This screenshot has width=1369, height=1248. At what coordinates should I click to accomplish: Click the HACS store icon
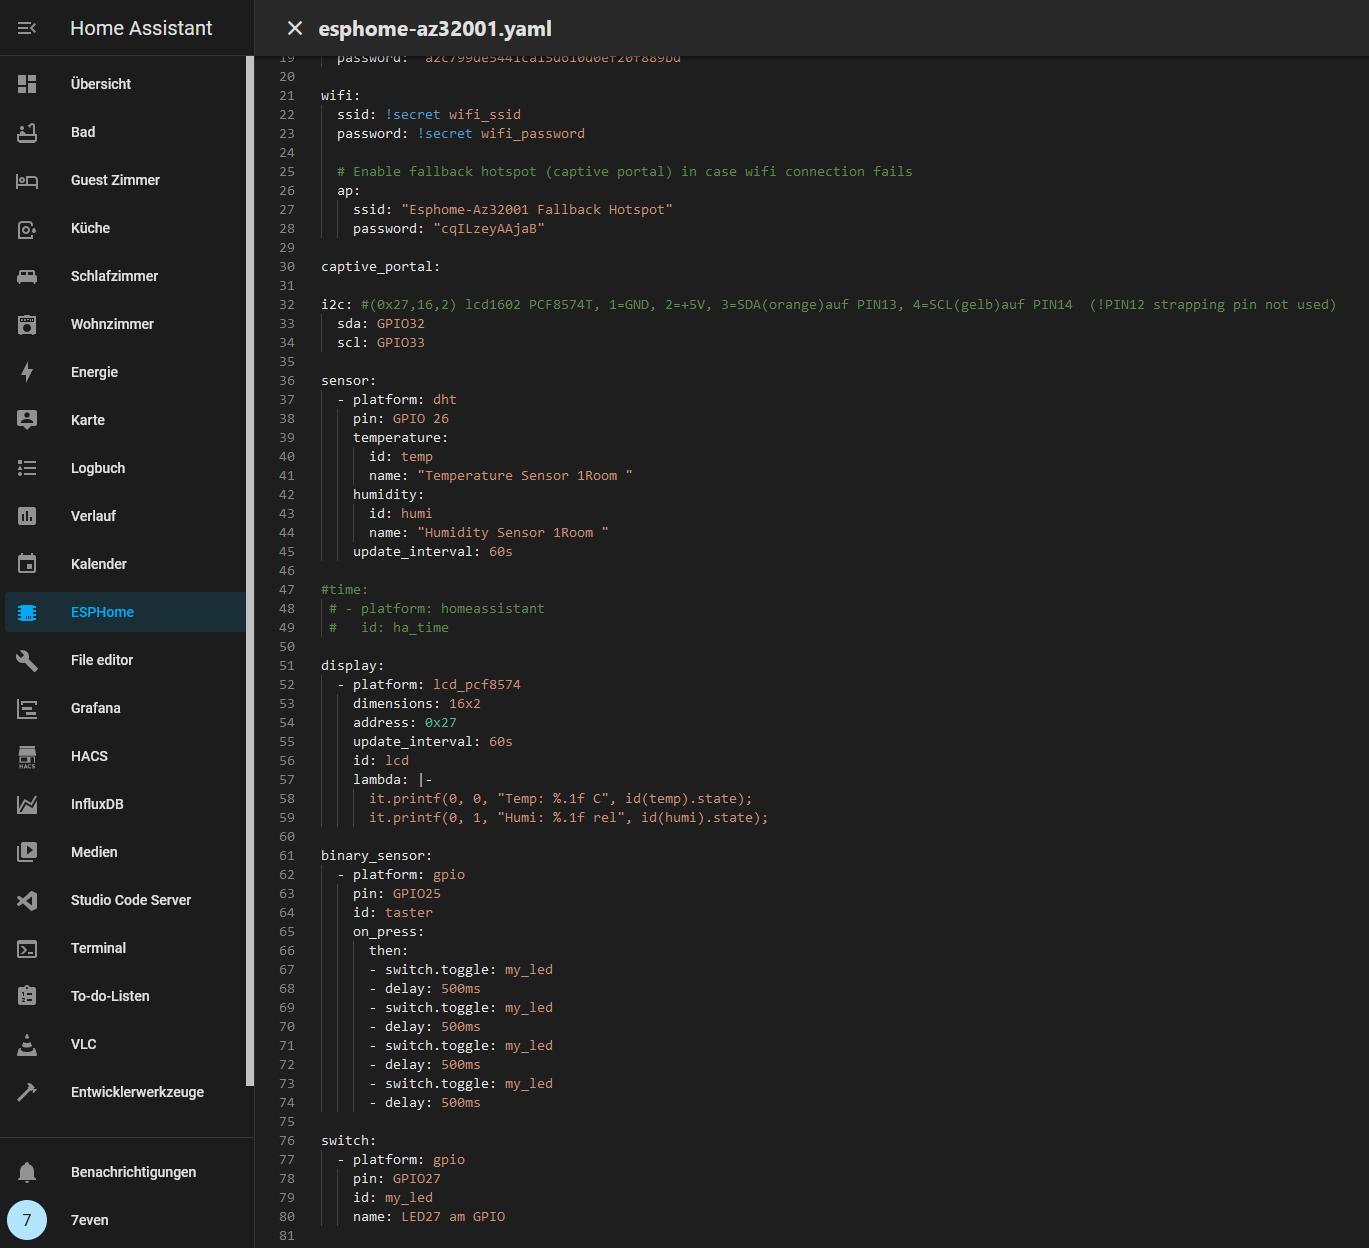[x=27, y=756]
